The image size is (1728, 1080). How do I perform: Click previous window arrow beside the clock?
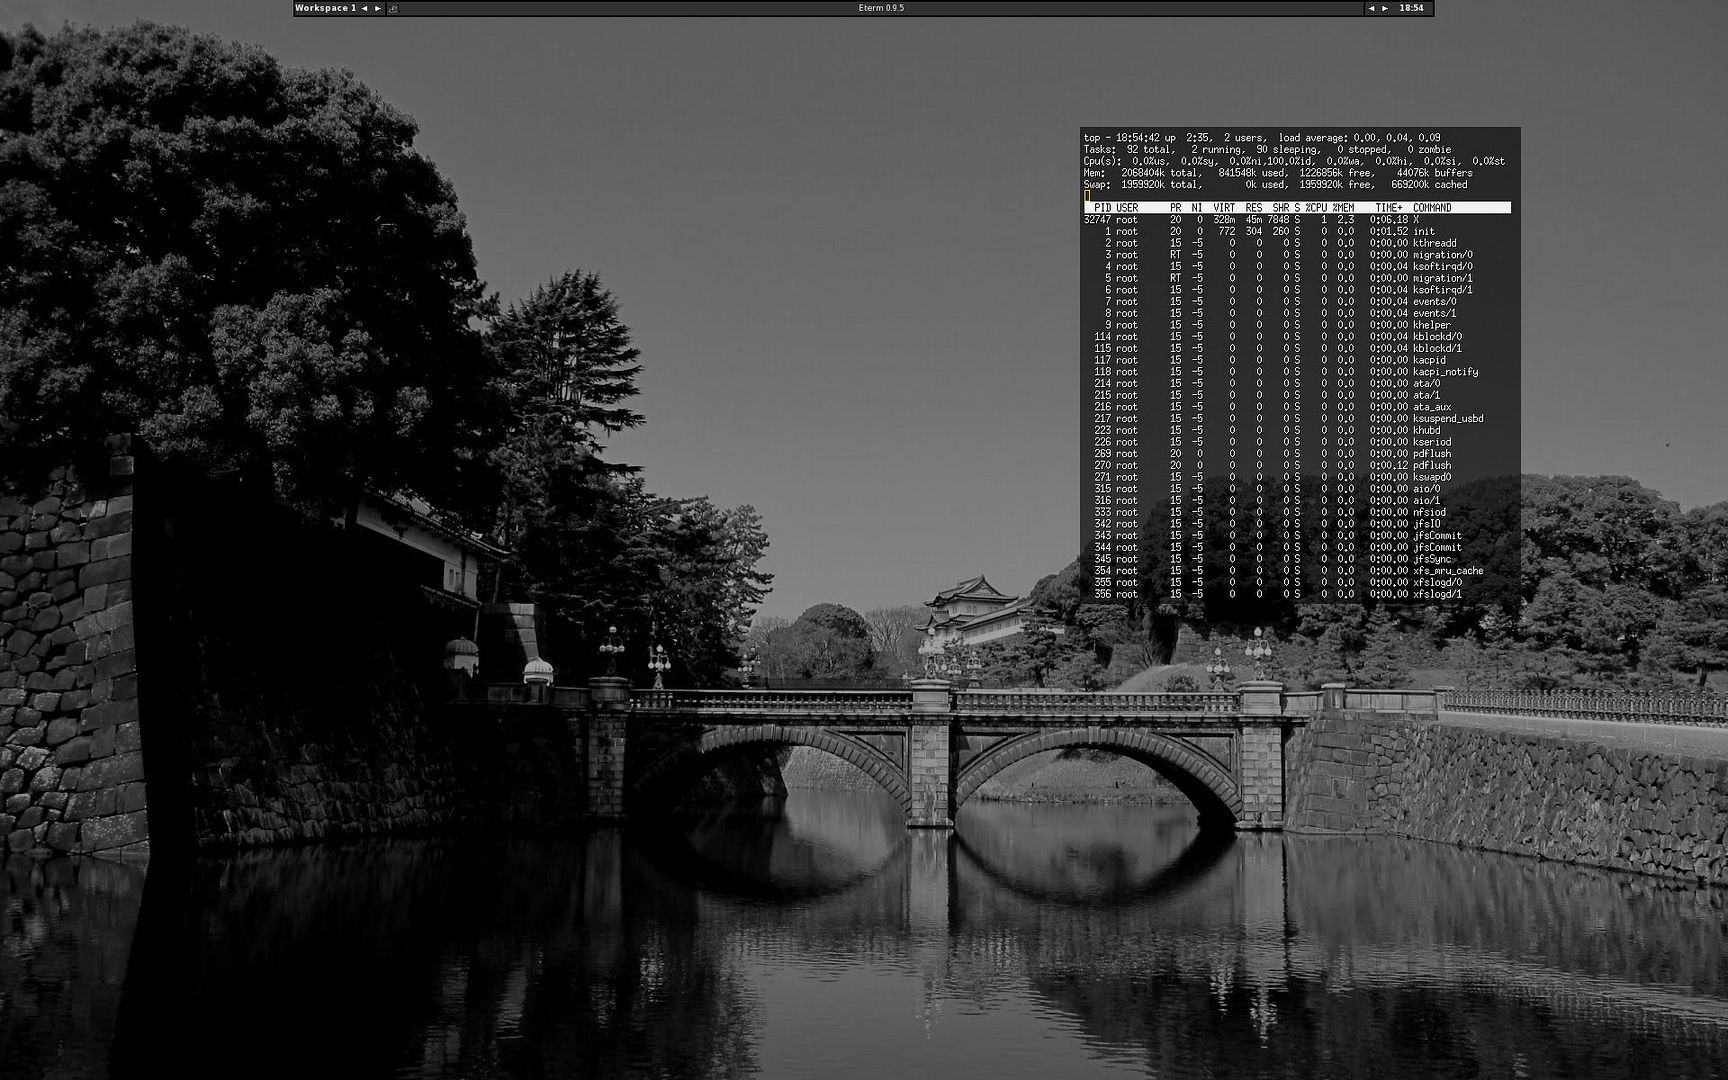tap(1371, 8)
